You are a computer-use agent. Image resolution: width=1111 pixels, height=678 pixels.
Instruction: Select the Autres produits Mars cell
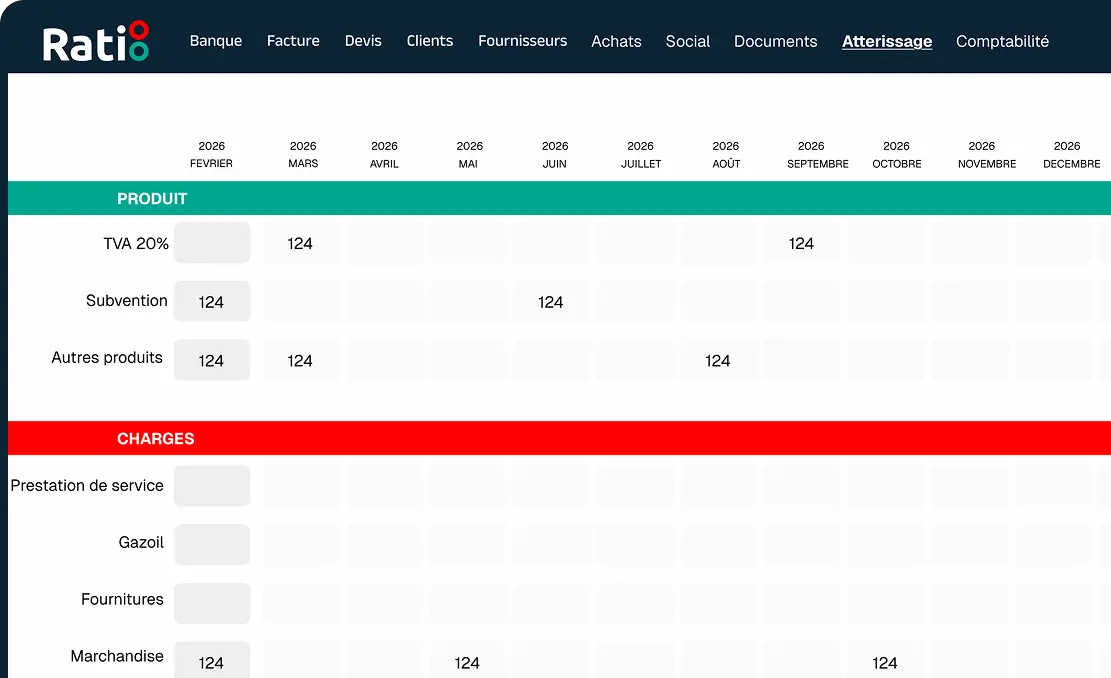[x=301, y=360]
